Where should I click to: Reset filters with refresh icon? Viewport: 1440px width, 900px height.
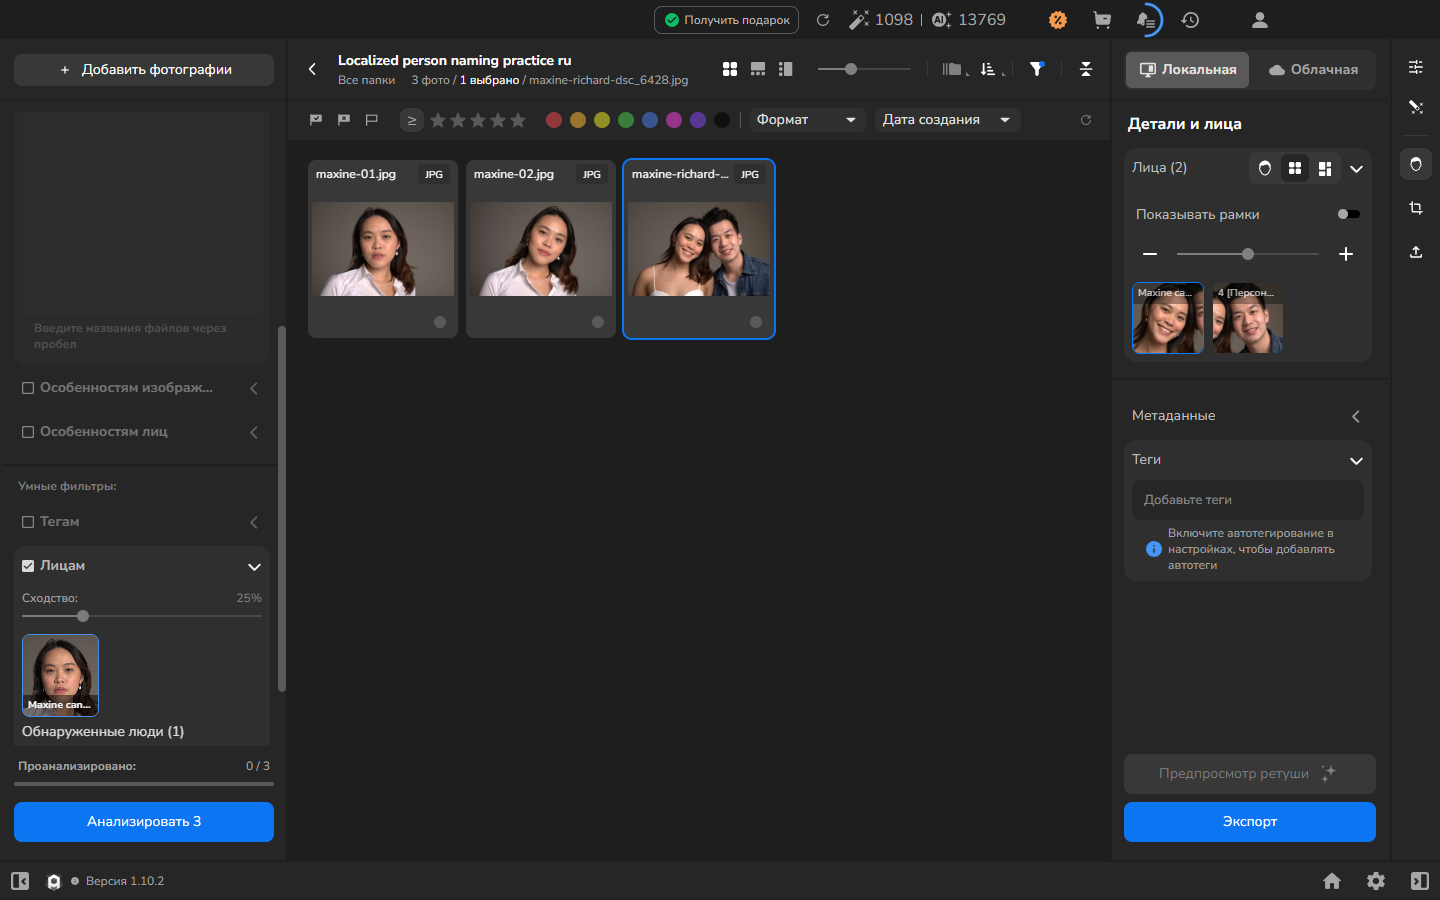(x=1086, y=120)
